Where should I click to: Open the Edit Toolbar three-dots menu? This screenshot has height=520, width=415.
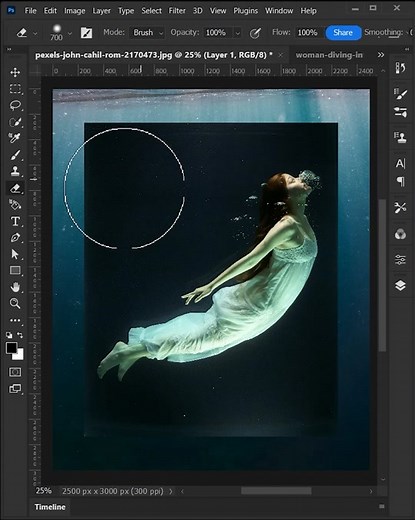pyautogui.click(x=15, y=320)
